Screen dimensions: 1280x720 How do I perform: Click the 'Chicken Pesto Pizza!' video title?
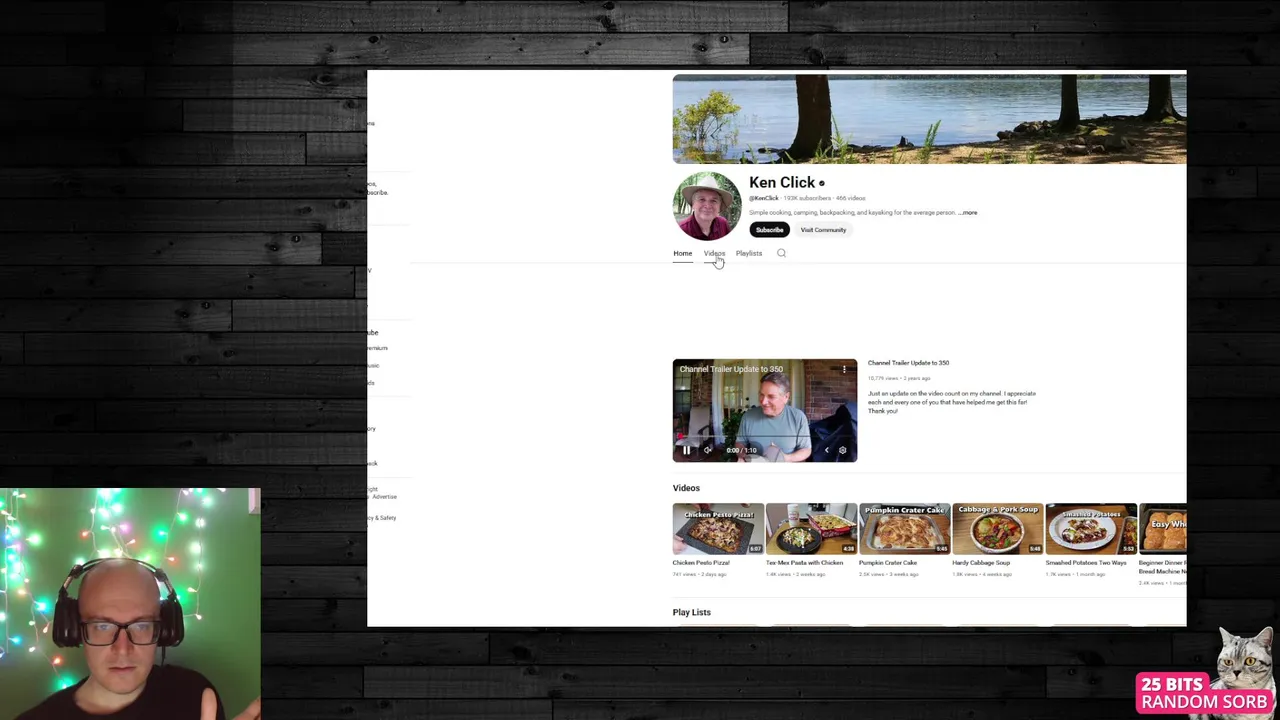pos(701,563)
